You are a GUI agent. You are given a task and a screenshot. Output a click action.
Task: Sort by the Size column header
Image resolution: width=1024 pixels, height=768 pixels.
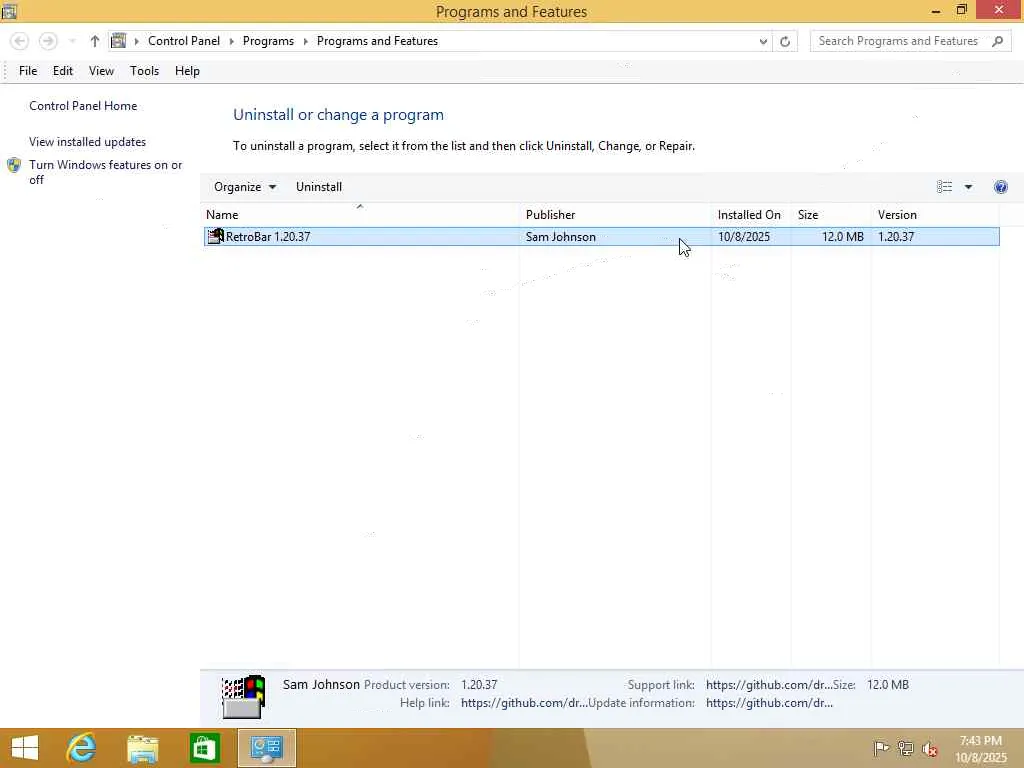(831, 215)
